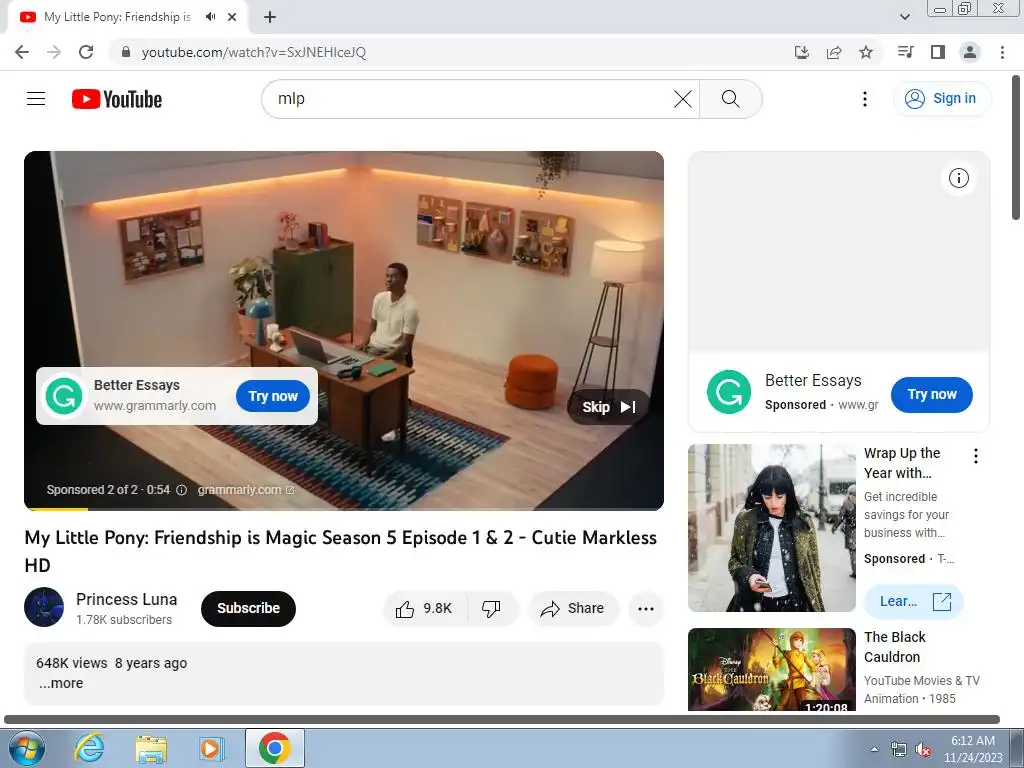Open Princess Luna channel name link
The width and height of the screenshot is (1024, 768).
[x=126, y=600]
